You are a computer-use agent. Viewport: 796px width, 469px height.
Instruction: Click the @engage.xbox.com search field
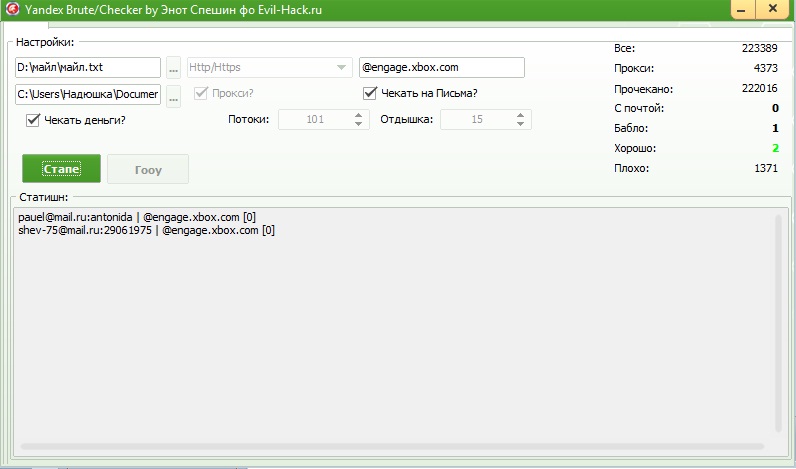coord(442,68)
